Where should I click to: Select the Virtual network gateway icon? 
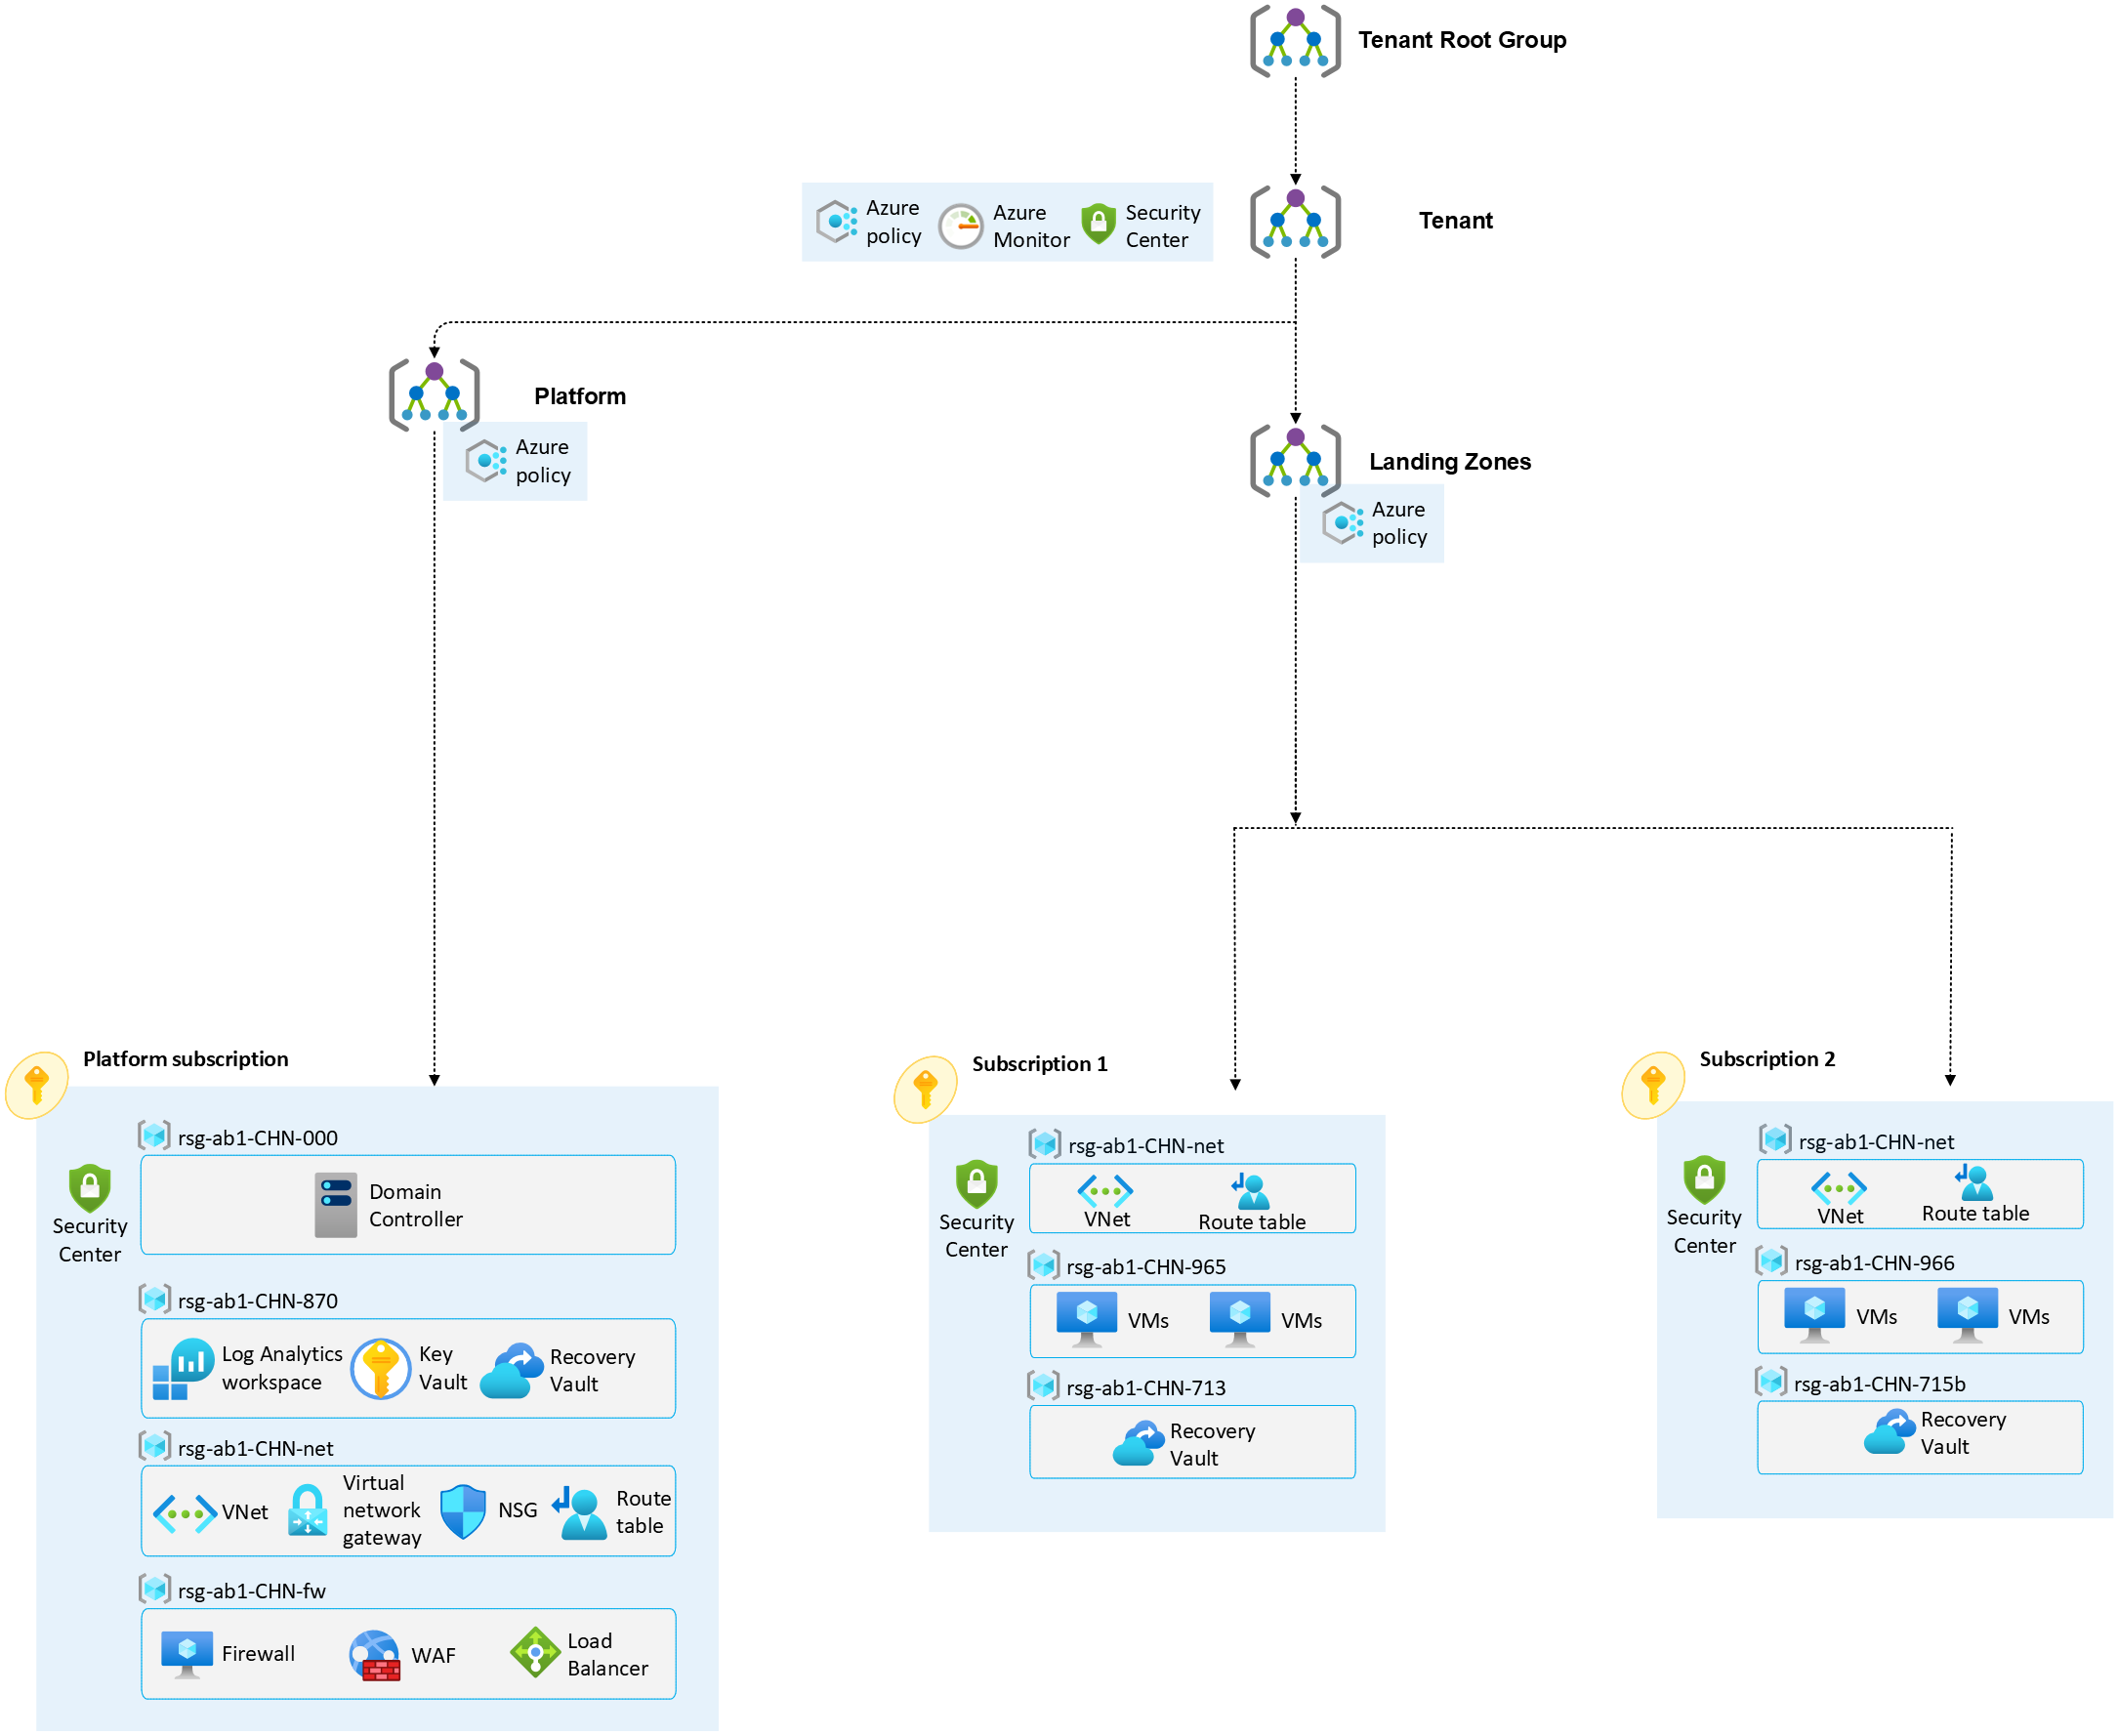tap(307, 1509)
